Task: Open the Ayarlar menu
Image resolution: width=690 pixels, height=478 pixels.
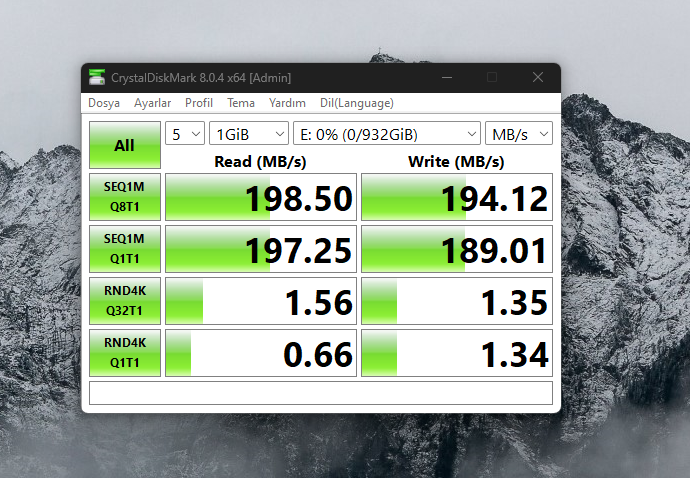Action: [x=152, y=103]
